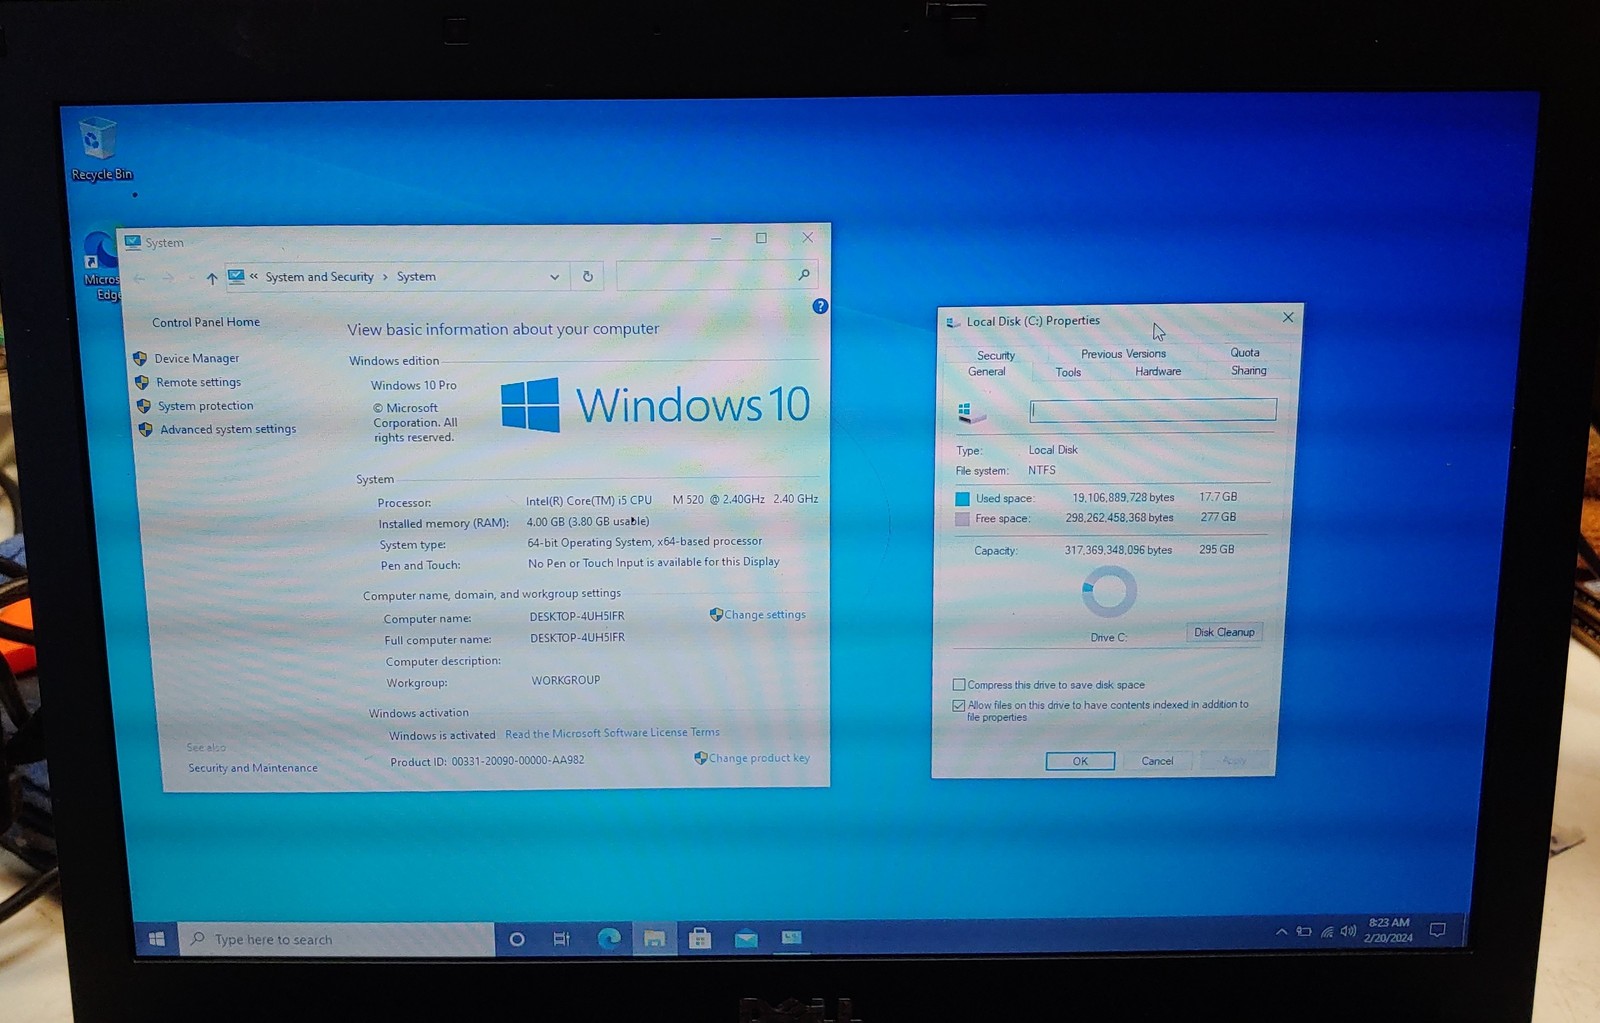
Task: Open Mail app on taskbar
Action: pos(746,938)
